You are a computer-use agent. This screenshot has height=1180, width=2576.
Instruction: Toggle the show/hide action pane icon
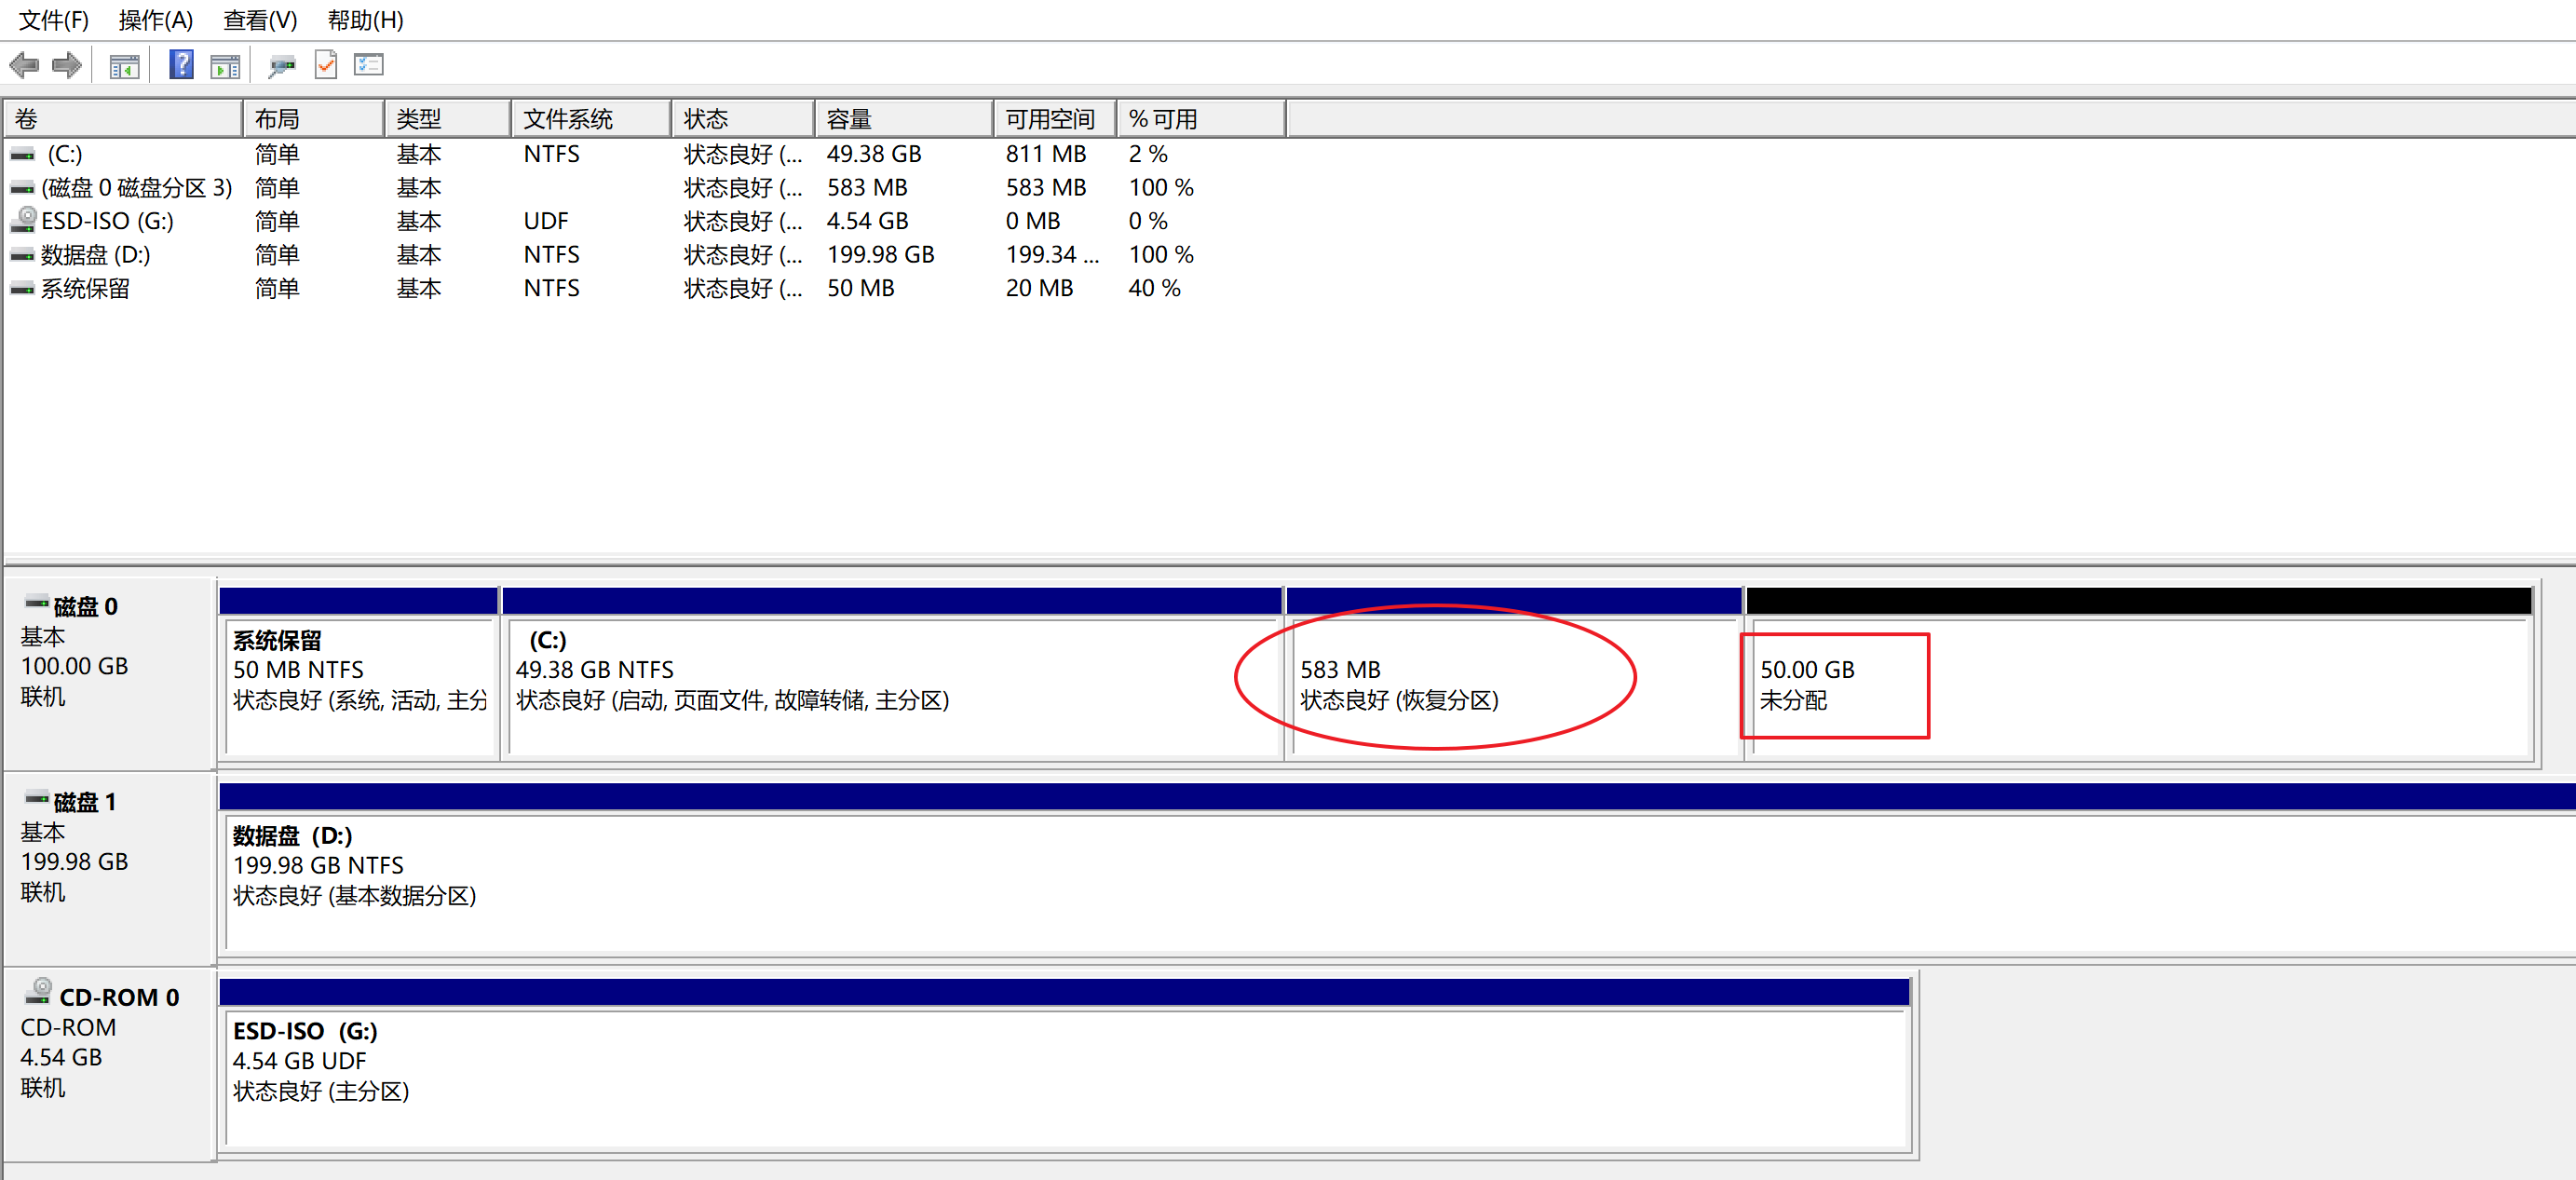(x=225, y=66)
